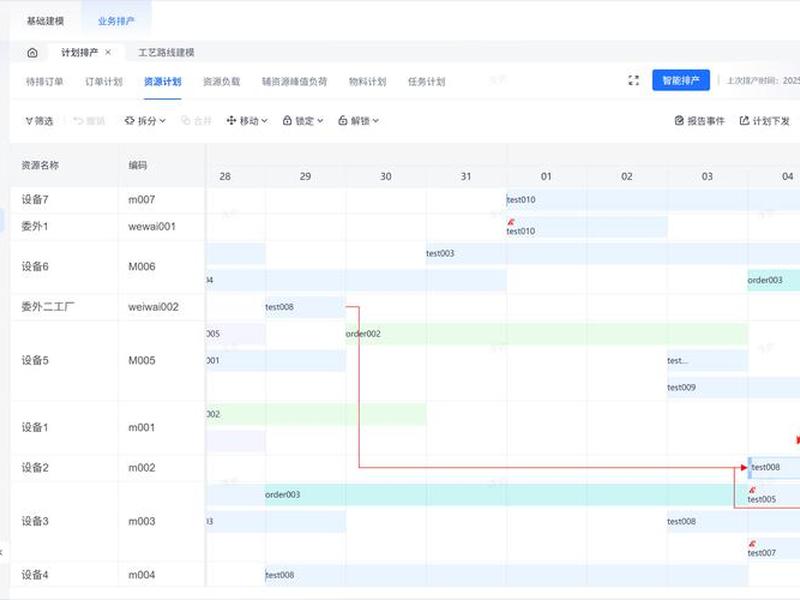Open the home icon tab
This screenshot has height=600, width=800.
pyautogui.click(x=32, y=53)
